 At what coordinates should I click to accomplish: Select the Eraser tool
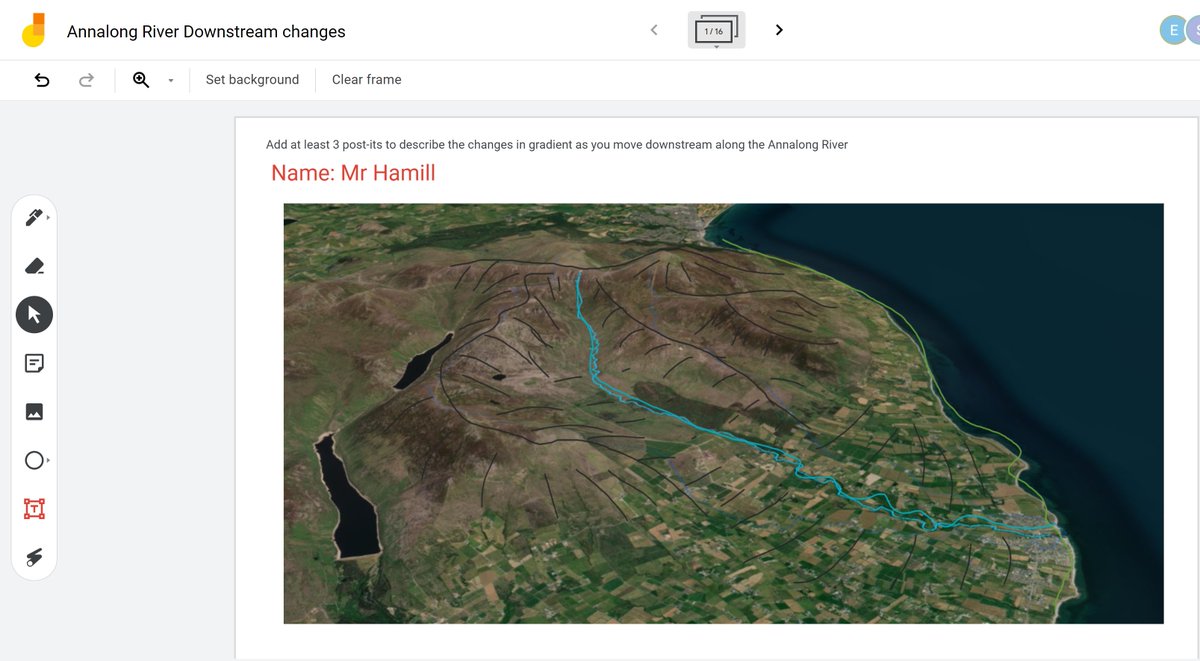click(x=34, y=266)
